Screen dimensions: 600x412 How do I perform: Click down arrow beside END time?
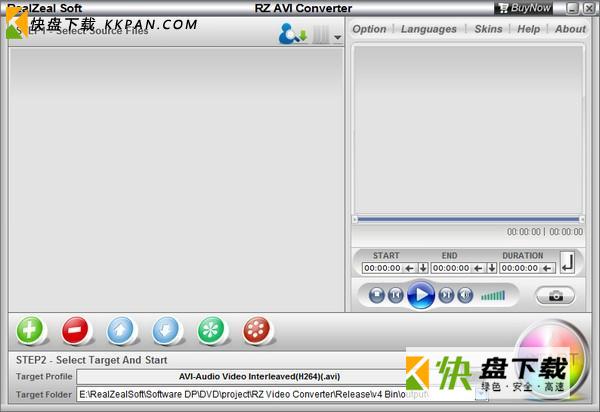pyautogui.click(x=492, y=268)
